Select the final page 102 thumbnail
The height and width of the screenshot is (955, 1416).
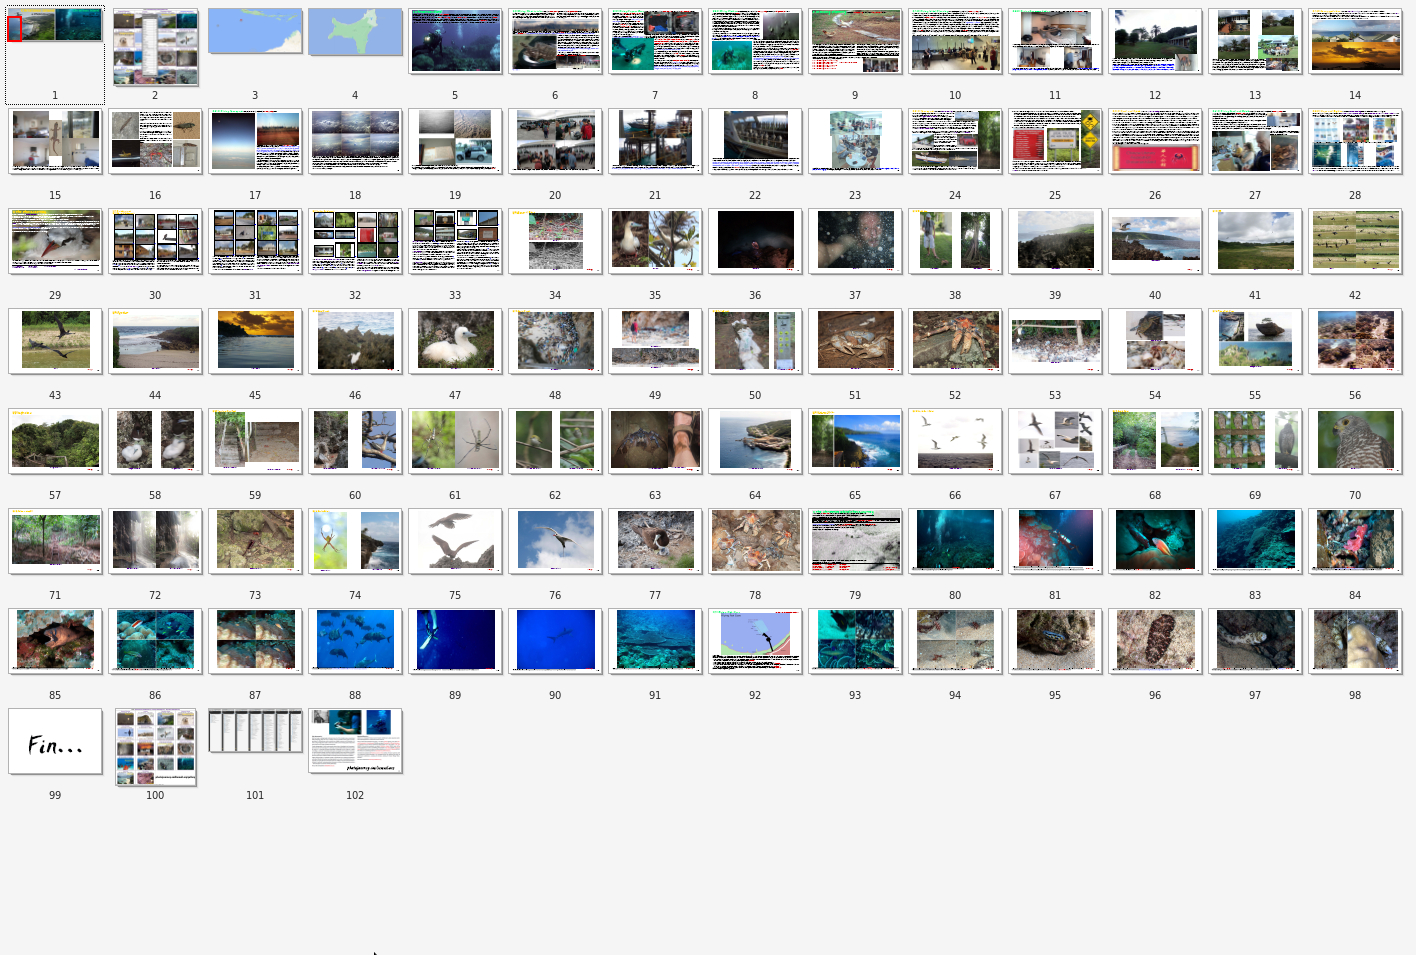tap(355, 741)
